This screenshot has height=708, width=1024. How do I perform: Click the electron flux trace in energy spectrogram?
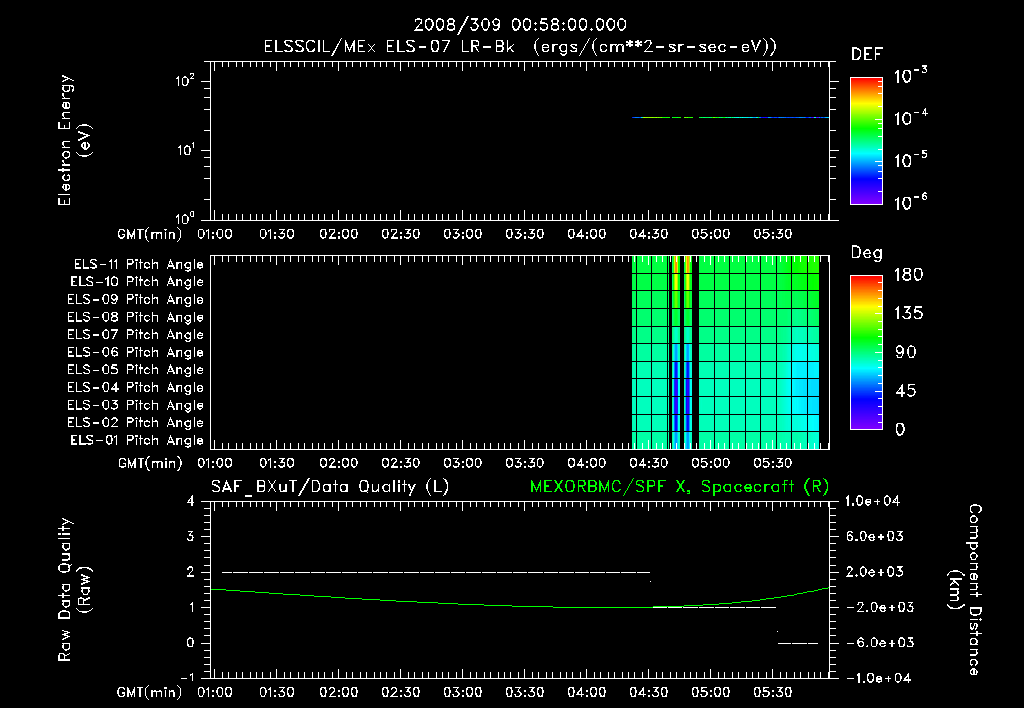(730, 118)
